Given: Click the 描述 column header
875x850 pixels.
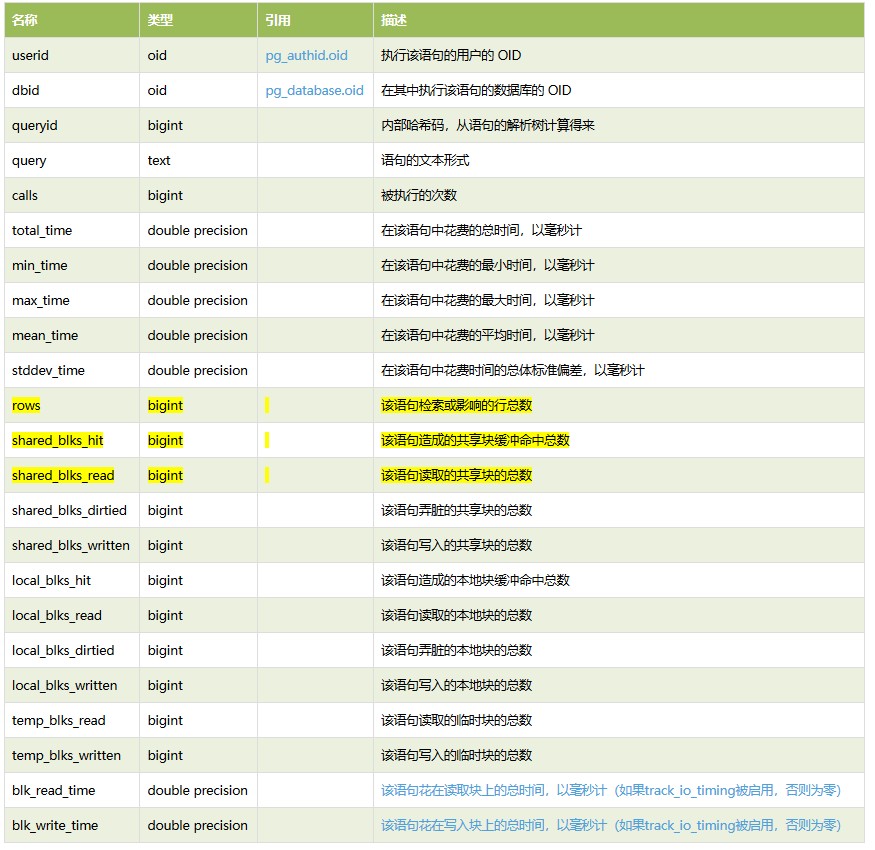Looking at the screenshot, I should [x=390, y=20].
